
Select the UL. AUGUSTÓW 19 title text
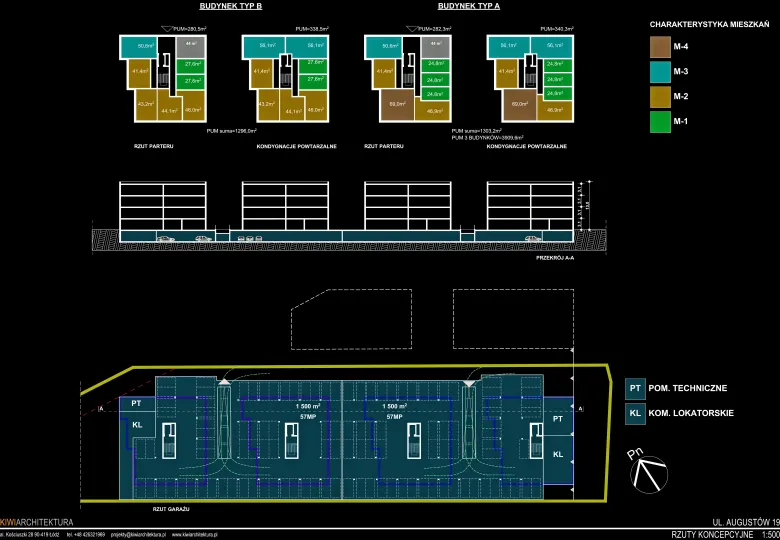[x=745, y=522]
